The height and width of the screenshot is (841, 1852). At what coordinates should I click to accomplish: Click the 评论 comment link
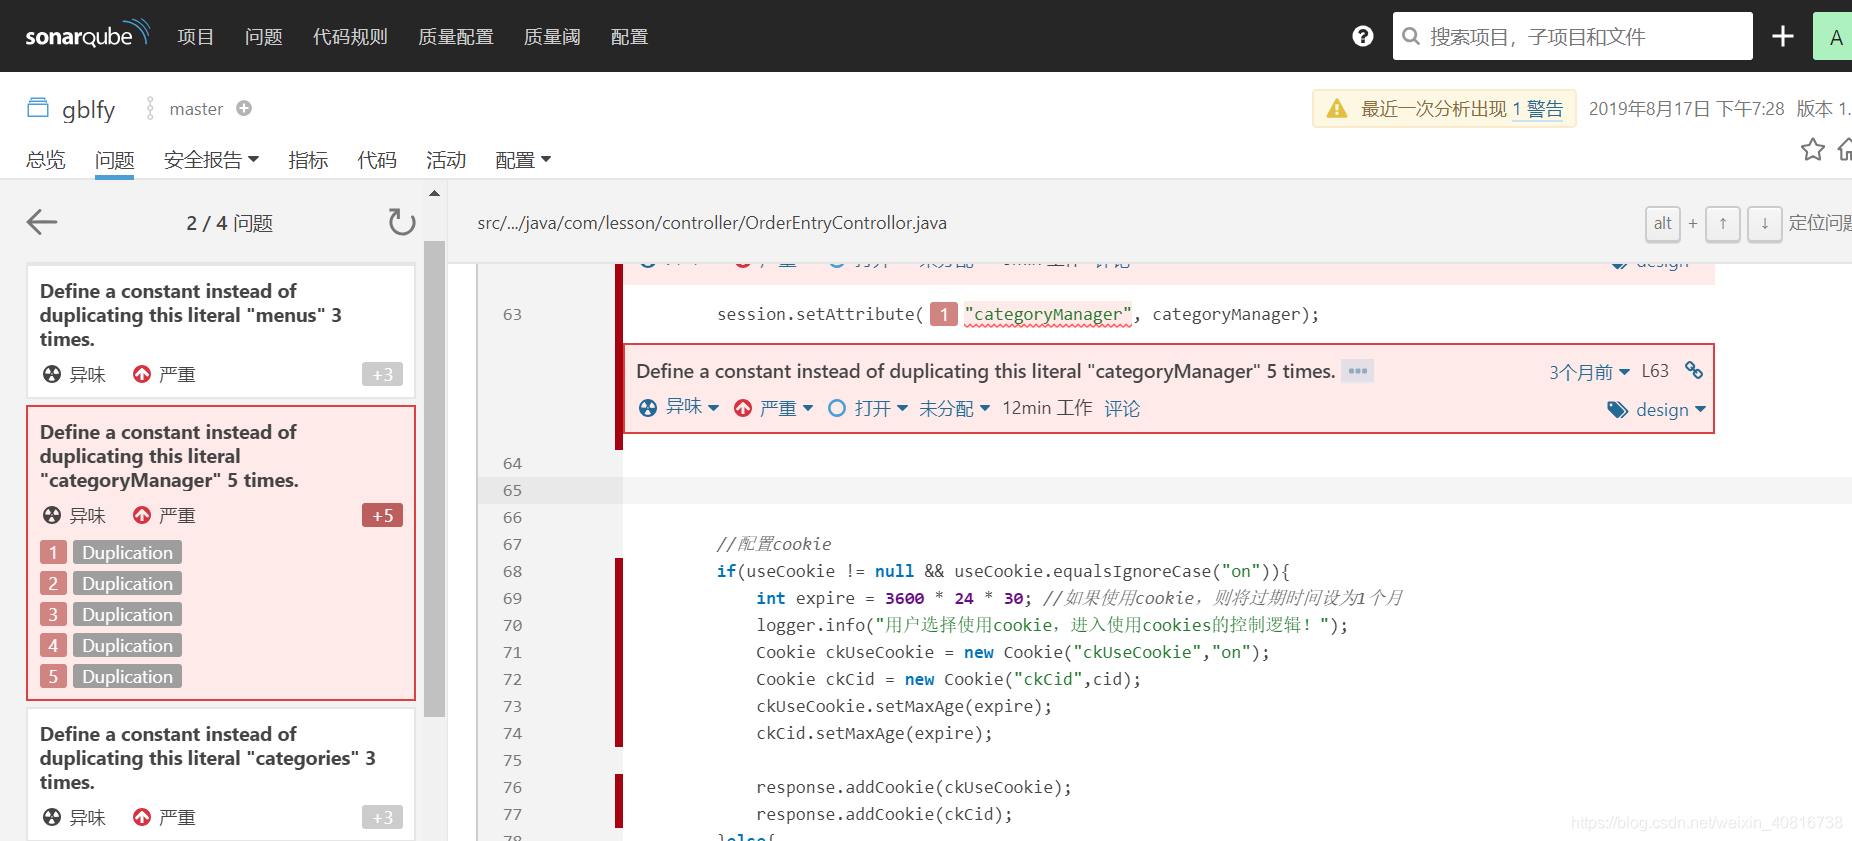(x=1122, y=408)
